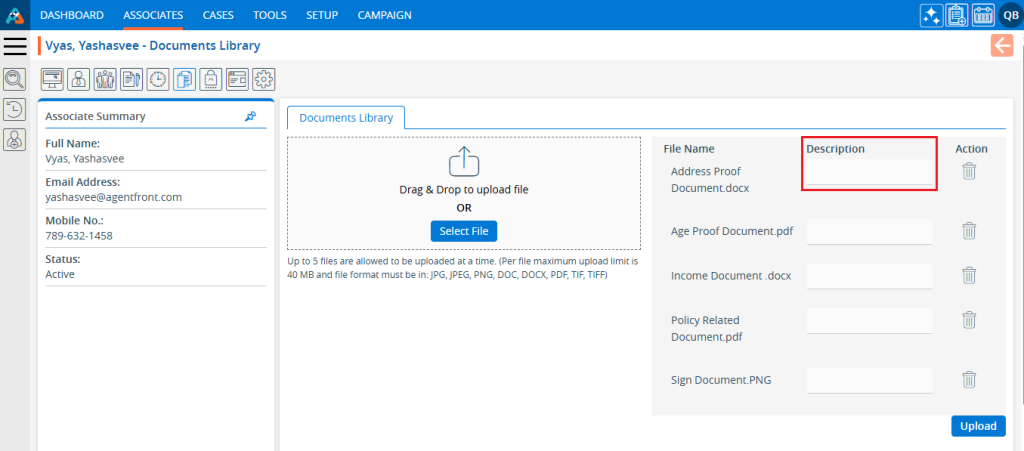1024x451 pixels.
Task: Delete the Age Proof Document.pdf file
Action: [x=968, y=231]
